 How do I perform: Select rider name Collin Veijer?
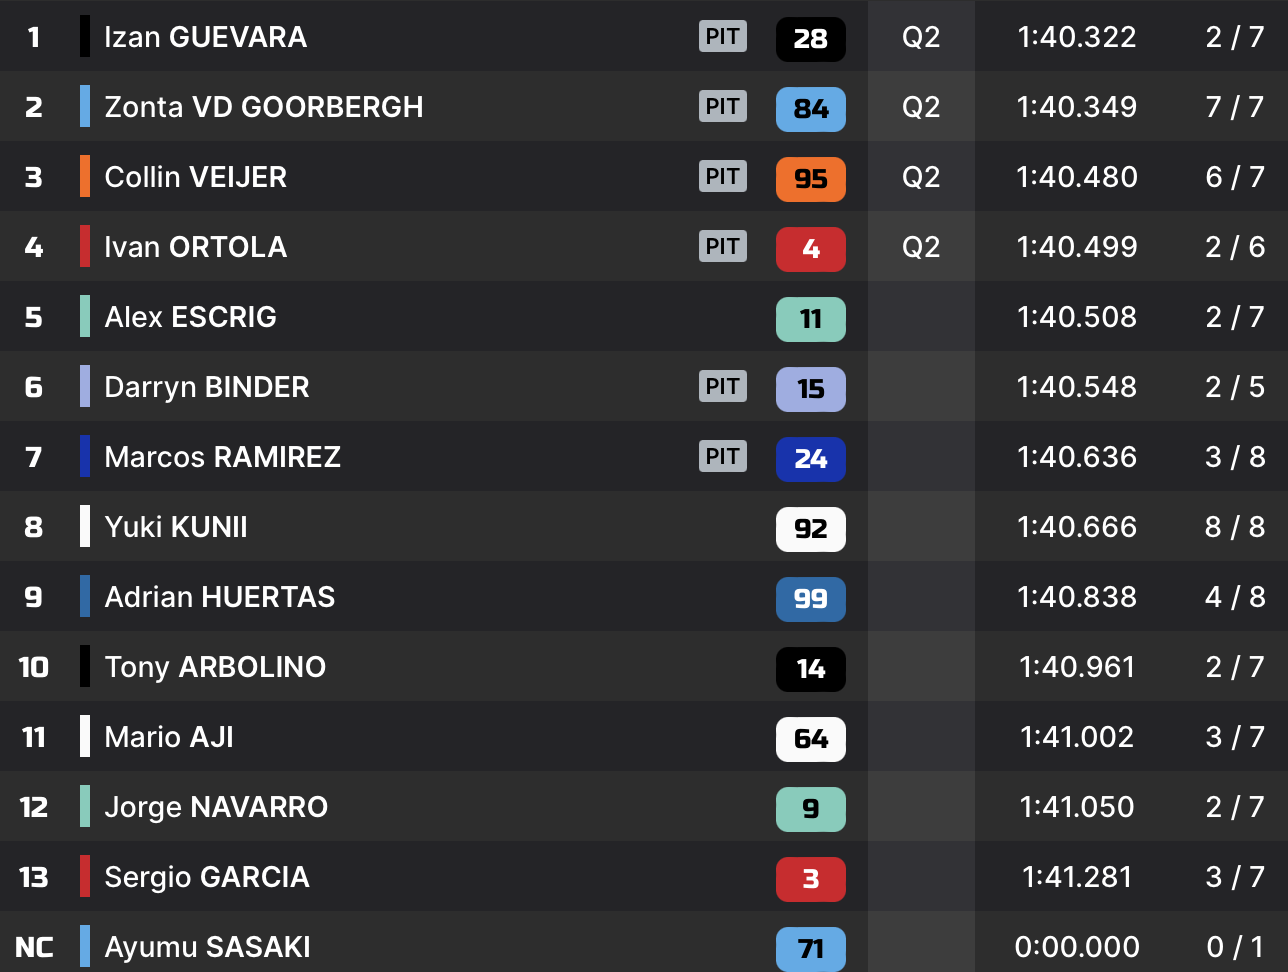tap(195, 177)
